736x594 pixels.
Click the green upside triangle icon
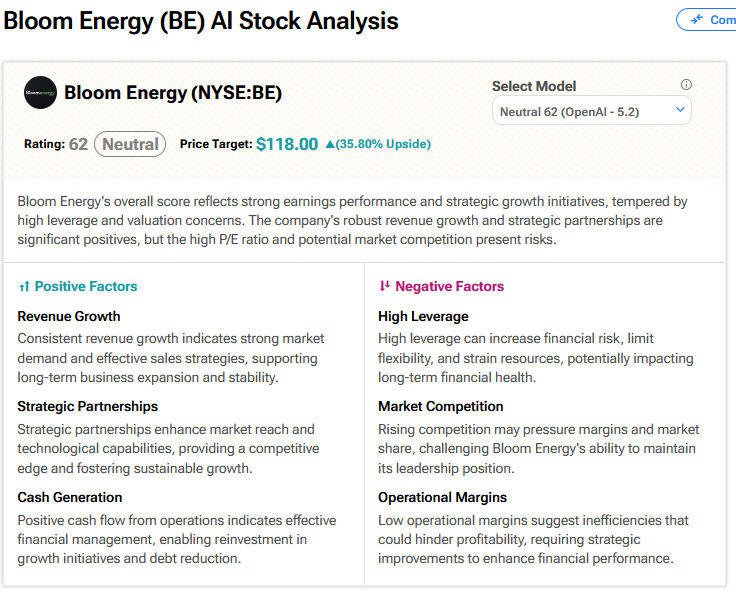(329, 144)
